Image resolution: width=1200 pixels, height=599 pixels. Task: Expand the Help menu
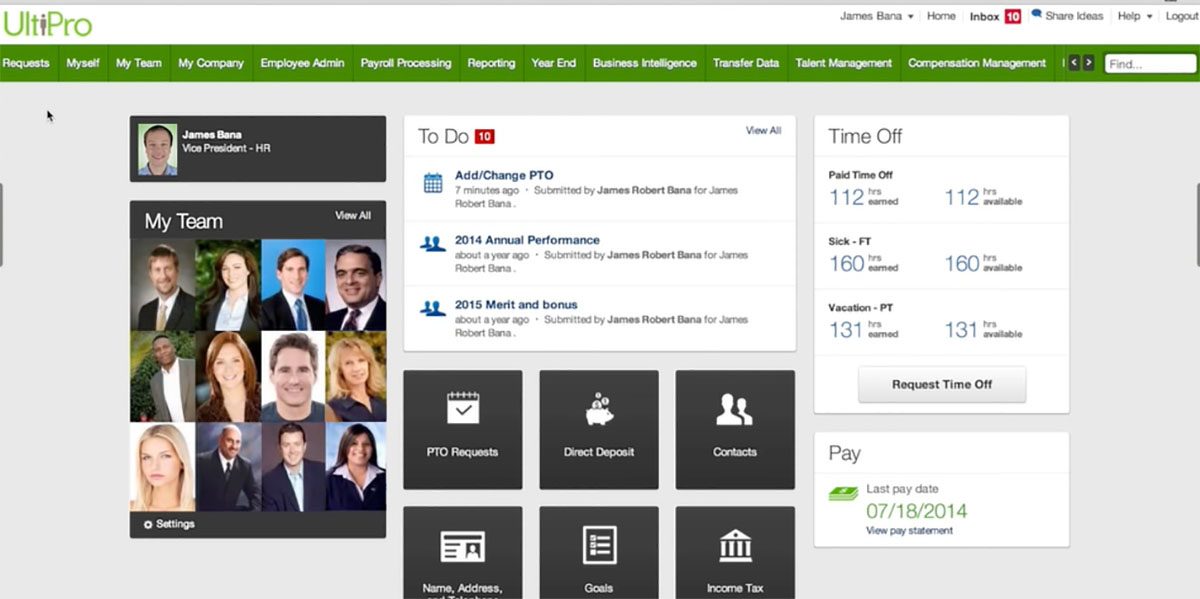pos(1131,16)
